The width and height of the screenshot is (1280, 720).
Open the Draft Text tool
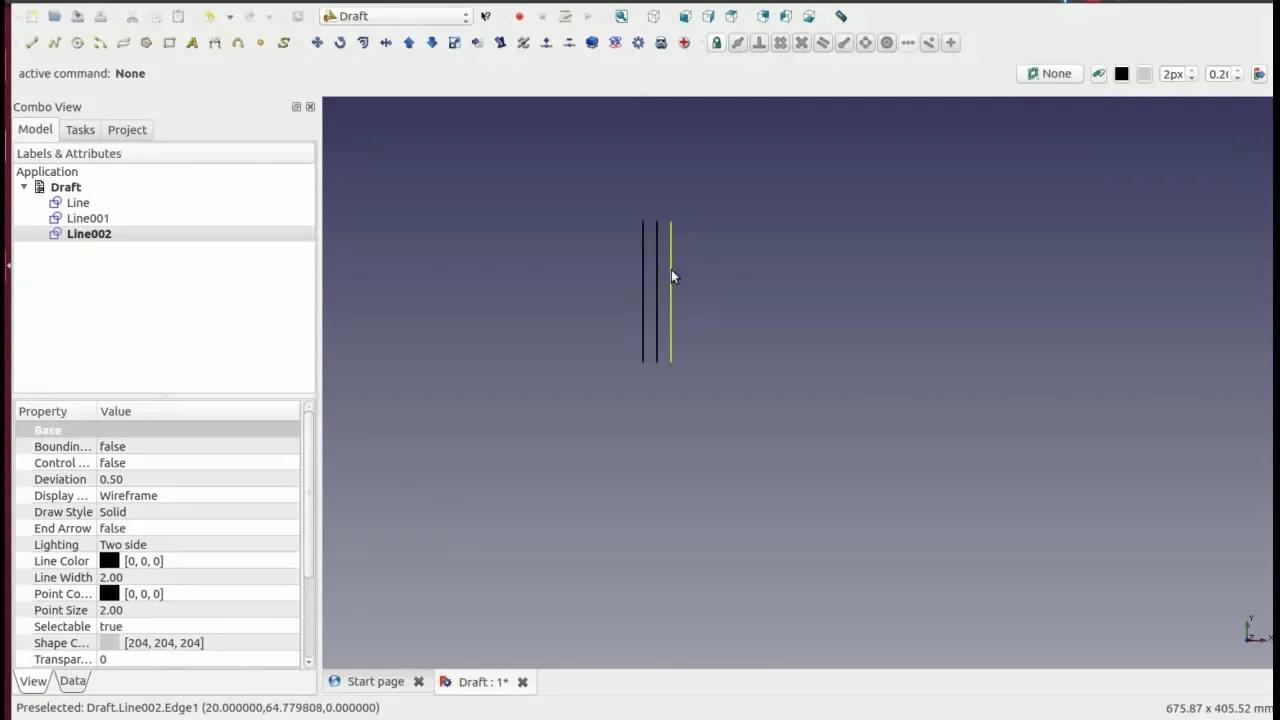pos(192,42)
